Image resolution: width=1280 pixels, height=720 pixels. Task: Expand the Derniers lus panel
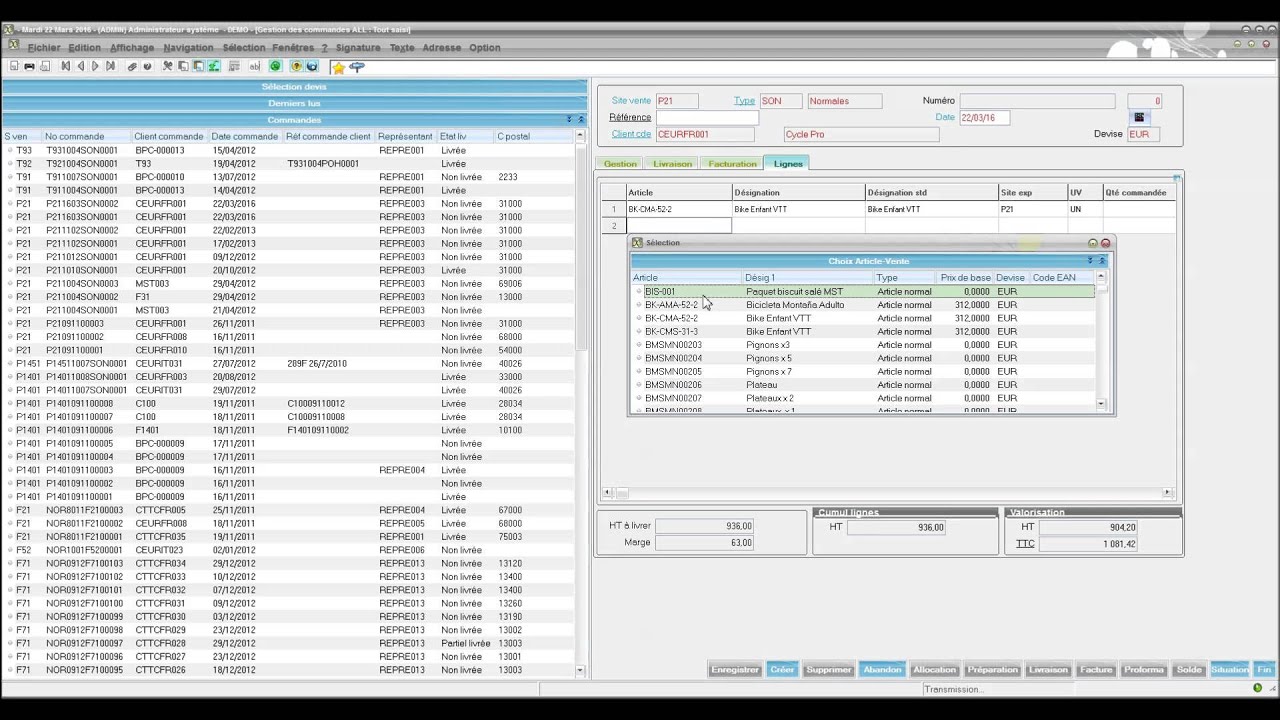(294, 103)
